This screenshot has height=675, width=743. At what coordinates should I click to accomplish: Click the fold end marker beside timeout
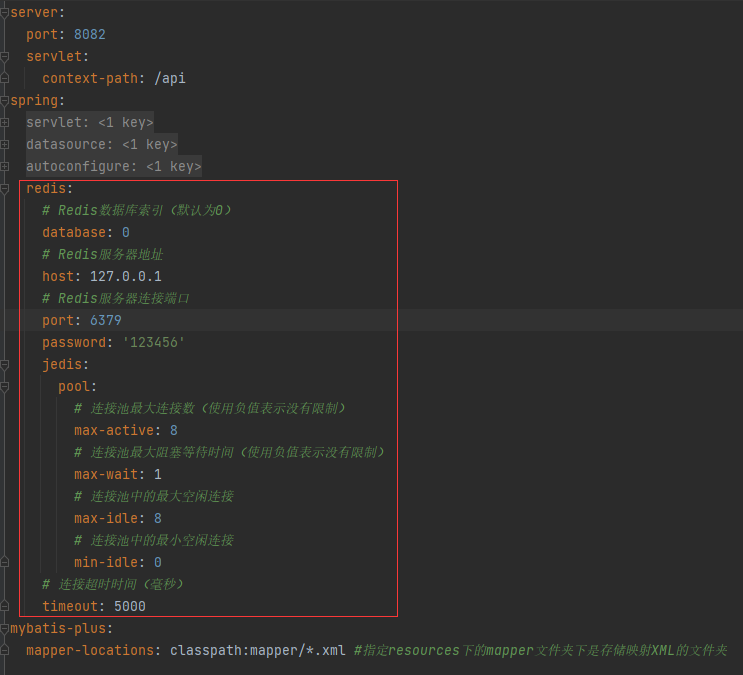[x=4, y=606]
